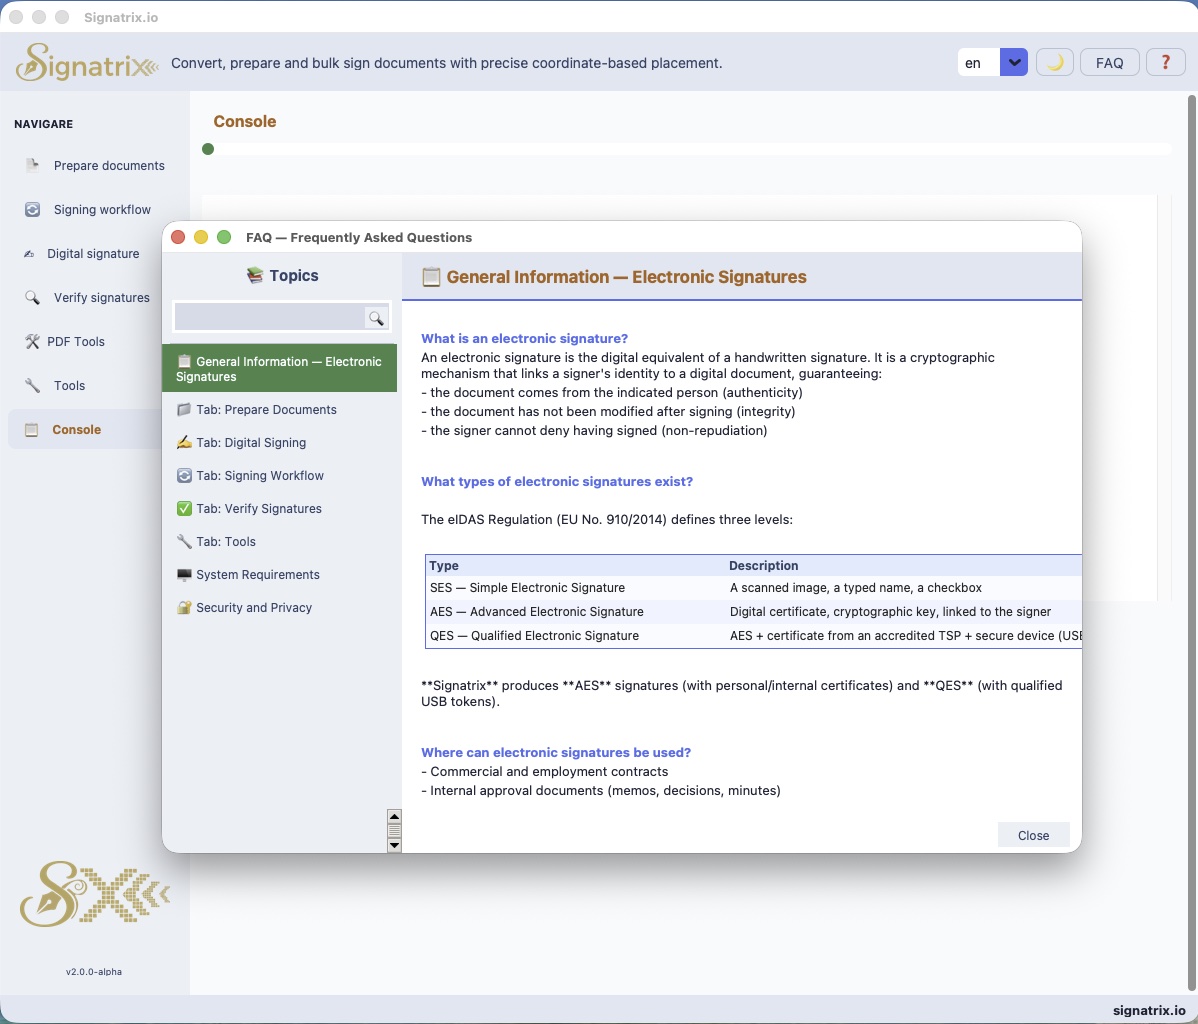Click the Tools wrench icon in the sidebar
The image size is (1198, 1024).
point(33,386)
